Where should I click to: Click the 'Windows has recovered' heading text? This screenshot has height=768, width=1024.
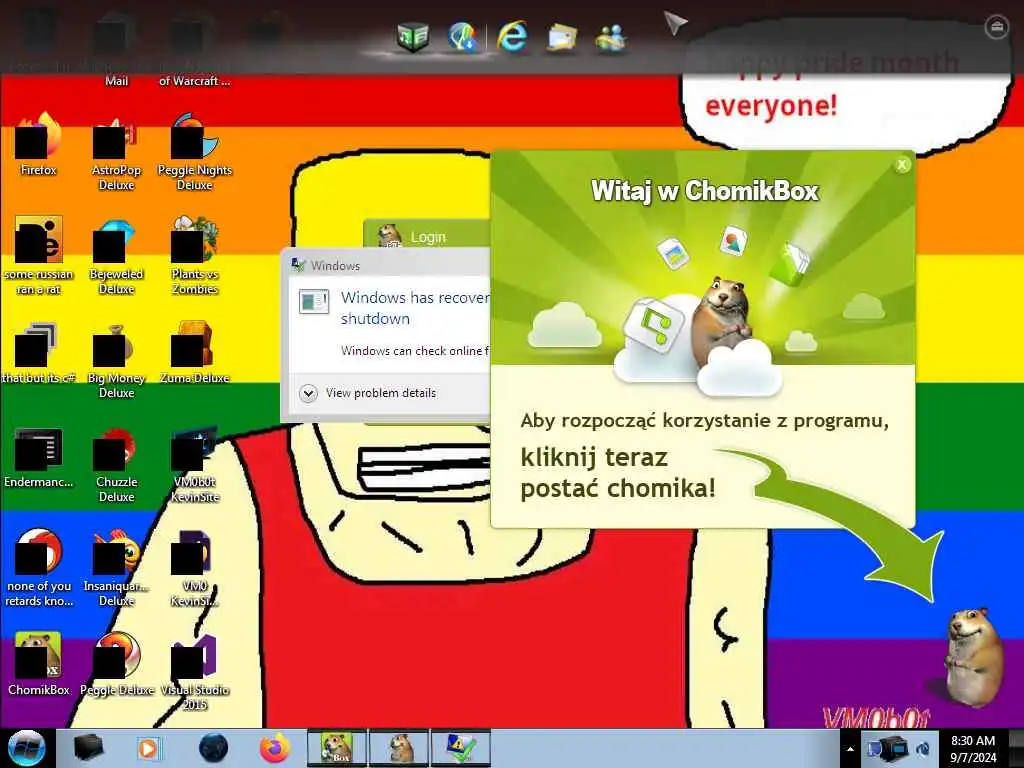click(415, 308)
